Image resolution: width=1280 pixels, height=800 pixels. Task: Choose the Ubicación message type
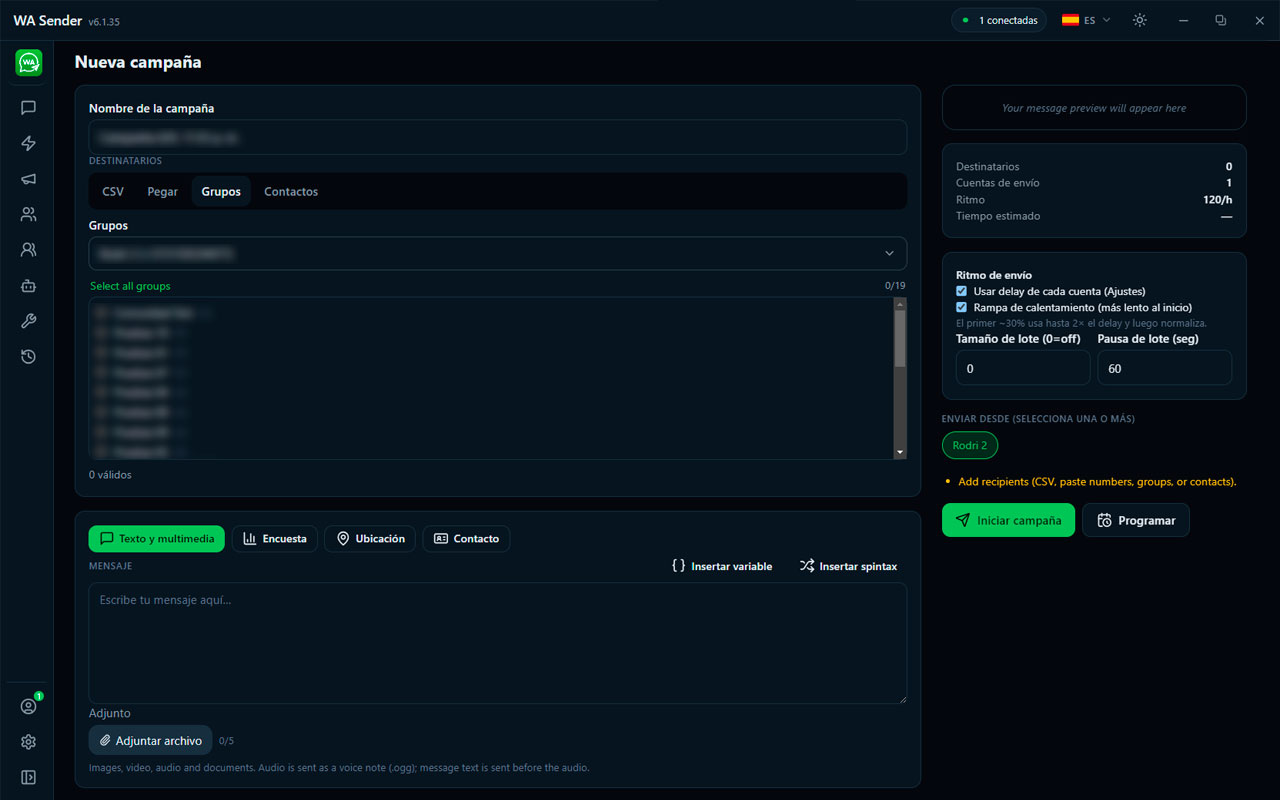click(x=370, y=539)
